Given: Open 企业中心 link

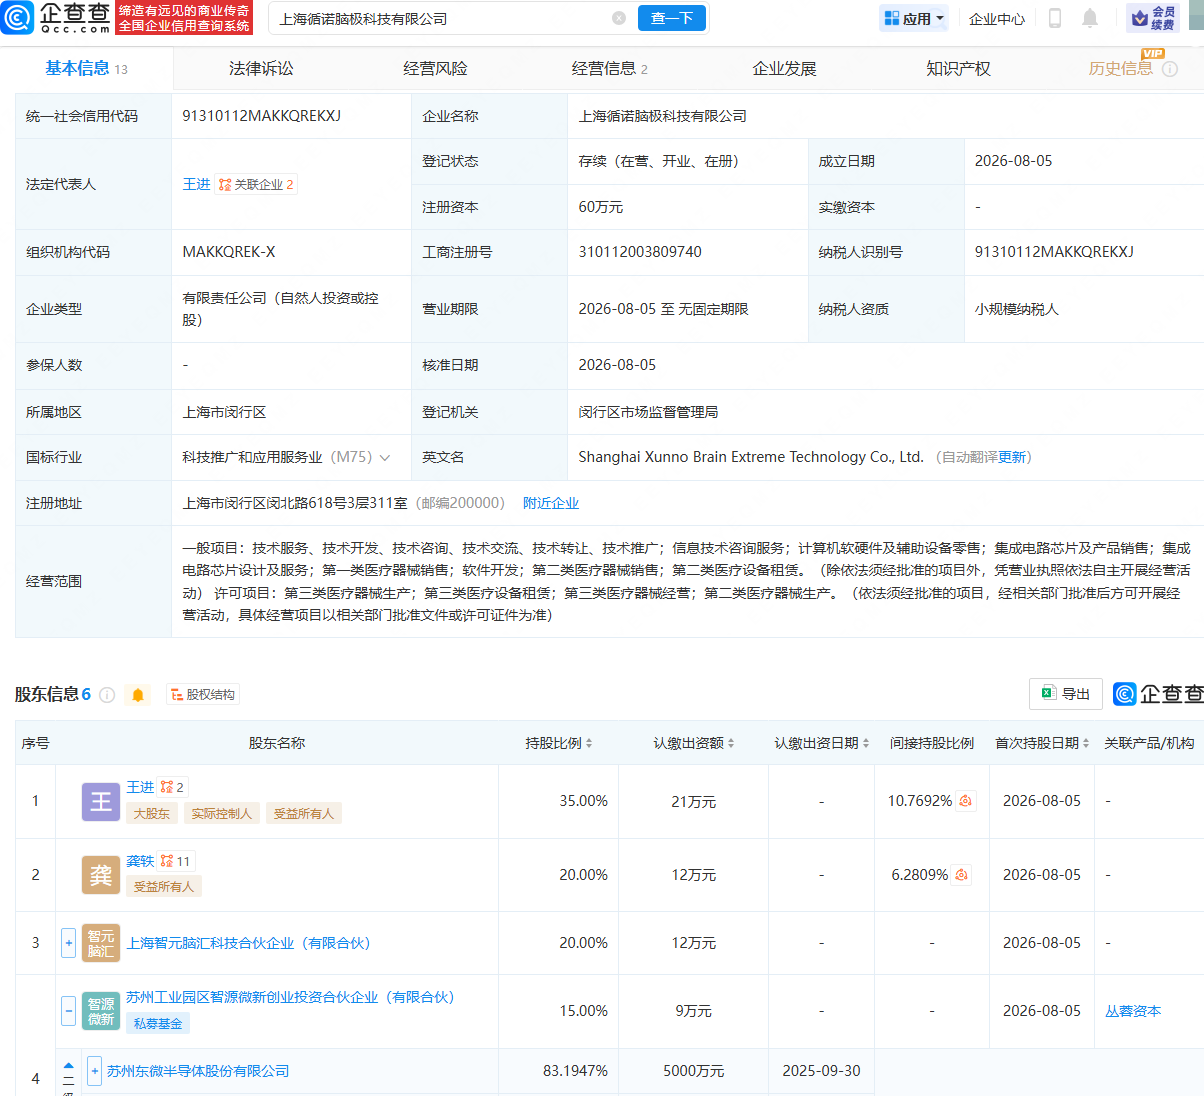Looking at the screenshot, I should pyautogui.click(x=997, y=19).
